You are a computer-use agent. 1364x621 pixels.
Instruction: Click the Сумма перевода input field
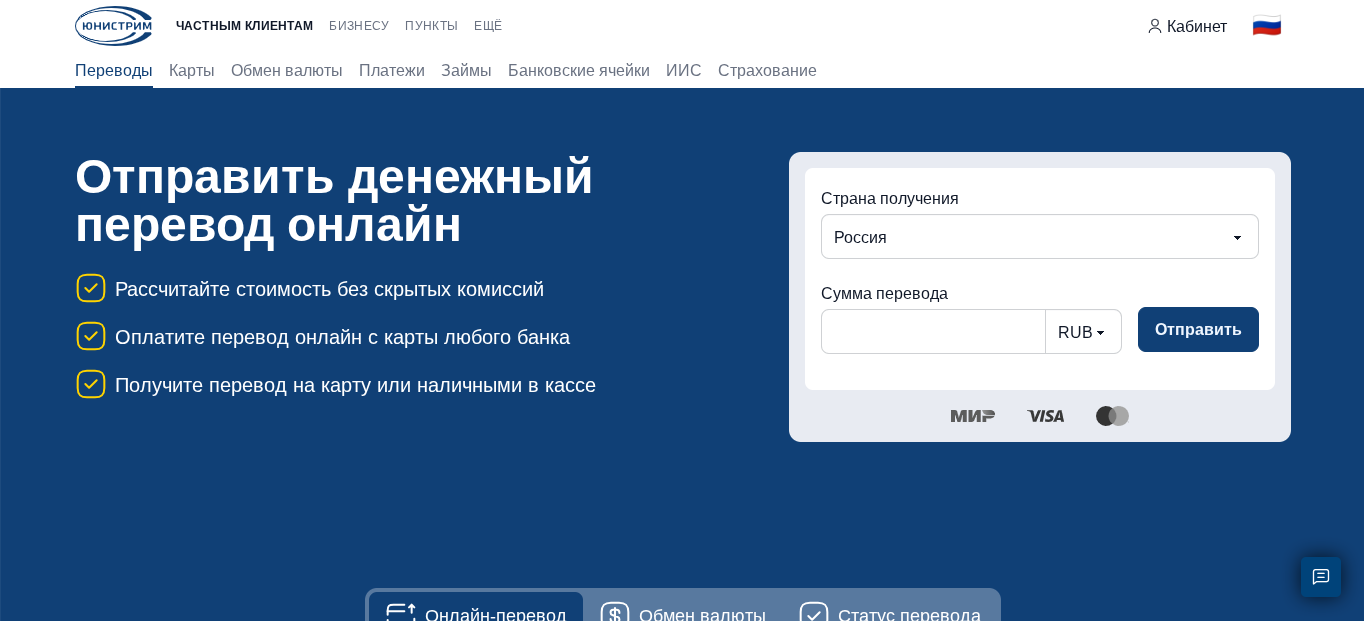[933, 331]
